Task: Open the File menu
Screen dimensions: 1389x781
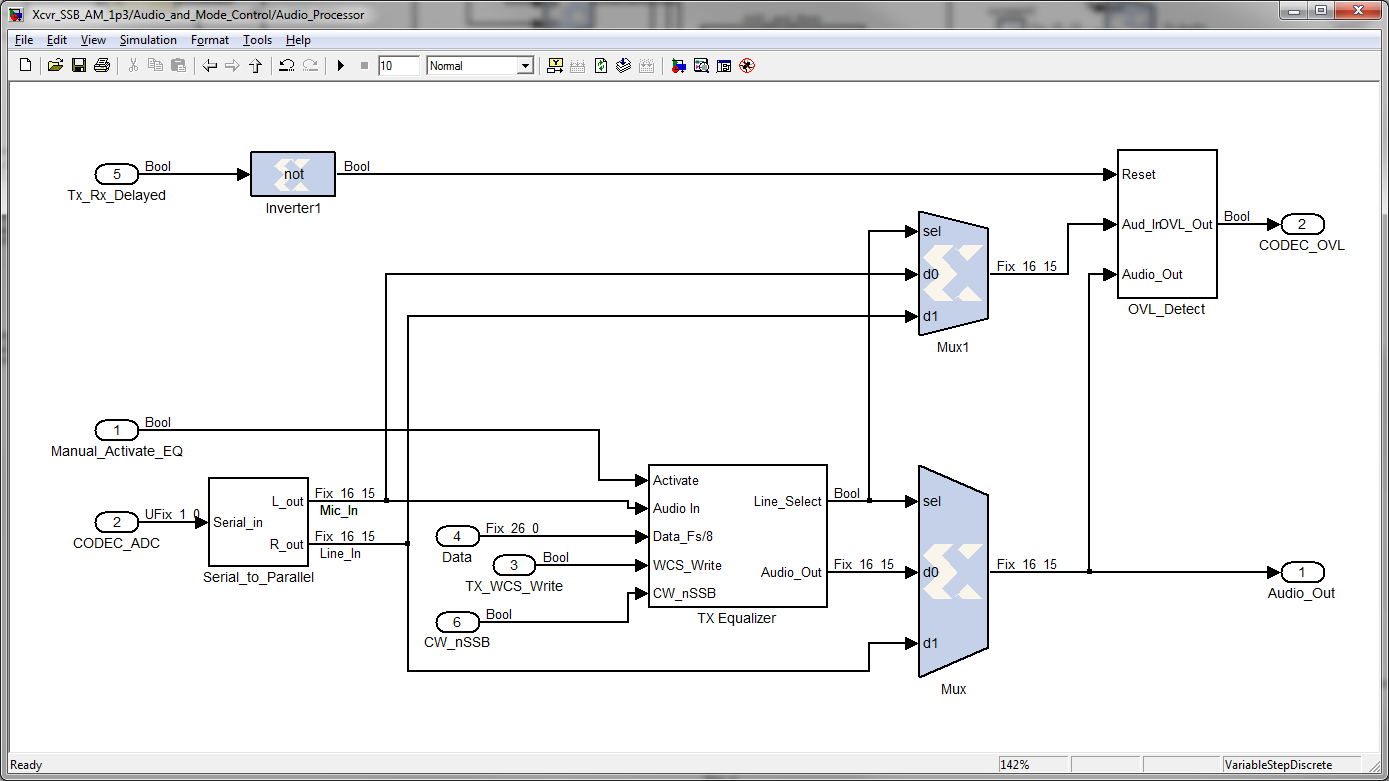Action: [x=24, y=40]
